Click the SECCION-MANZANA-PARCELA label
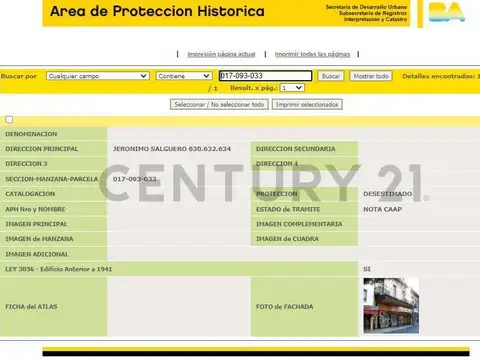The image size is (480, 360). [52, 179]
